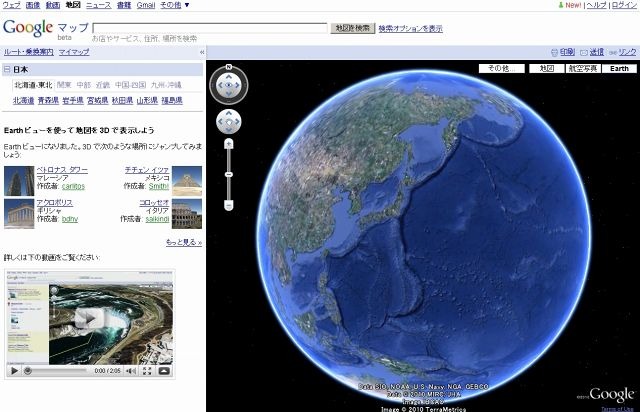Open the その他 ▼ dropdown in top bar
640x412 pixels.
point(174,5)
